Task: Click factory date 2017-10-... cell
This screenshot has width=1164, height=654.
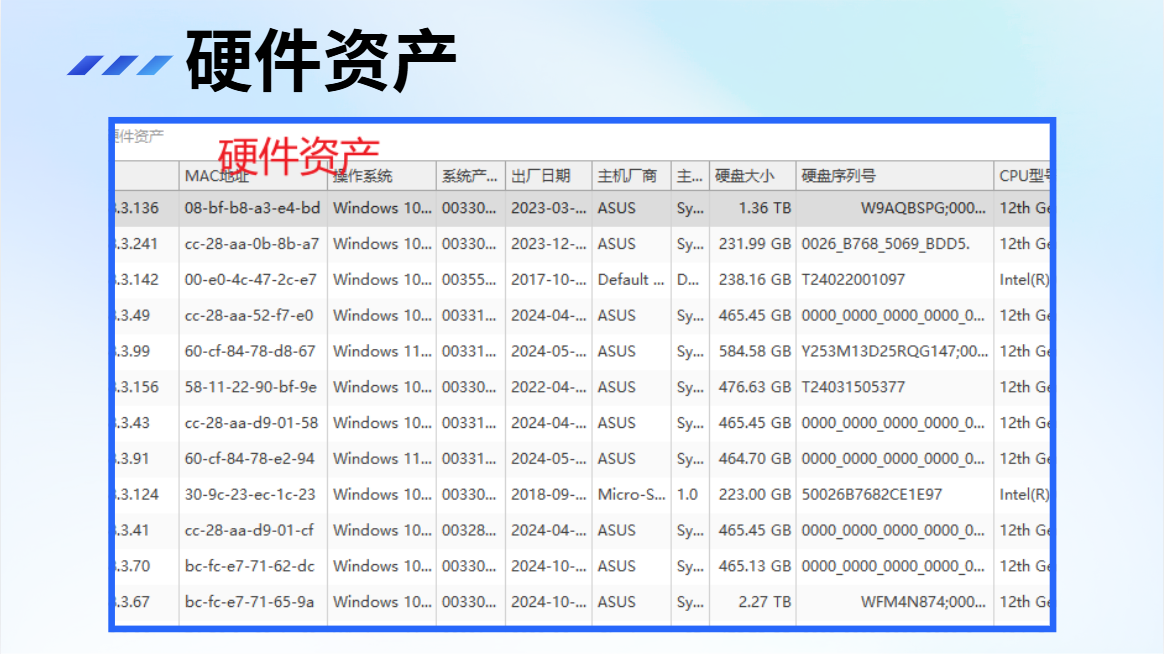Action: click(549, 280)
